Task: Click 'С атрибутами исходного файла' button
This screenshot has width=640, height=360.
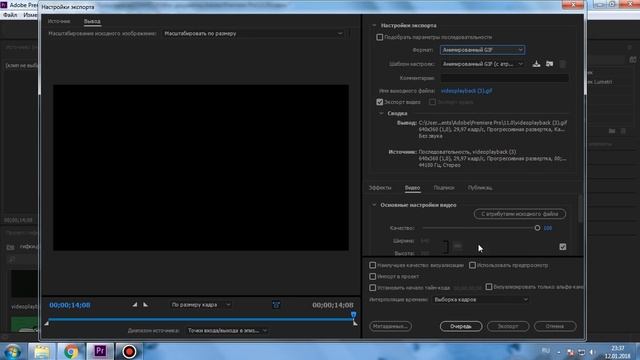Action: [x=520, y=214]
